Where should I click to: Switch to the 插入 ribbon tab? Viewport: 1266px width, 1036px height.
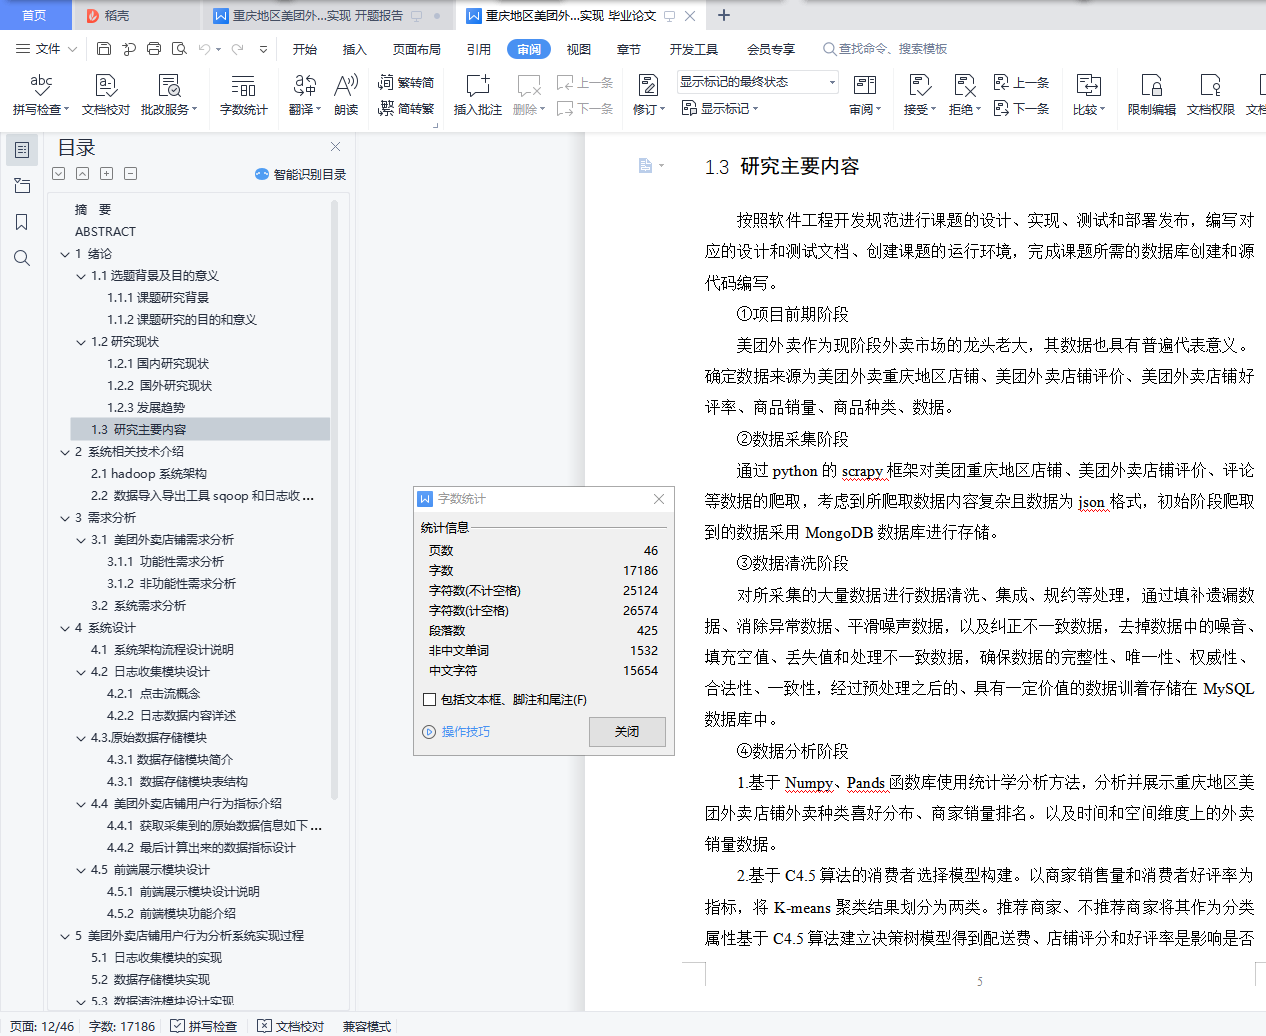pyautogui.click(x=355, y=49)
